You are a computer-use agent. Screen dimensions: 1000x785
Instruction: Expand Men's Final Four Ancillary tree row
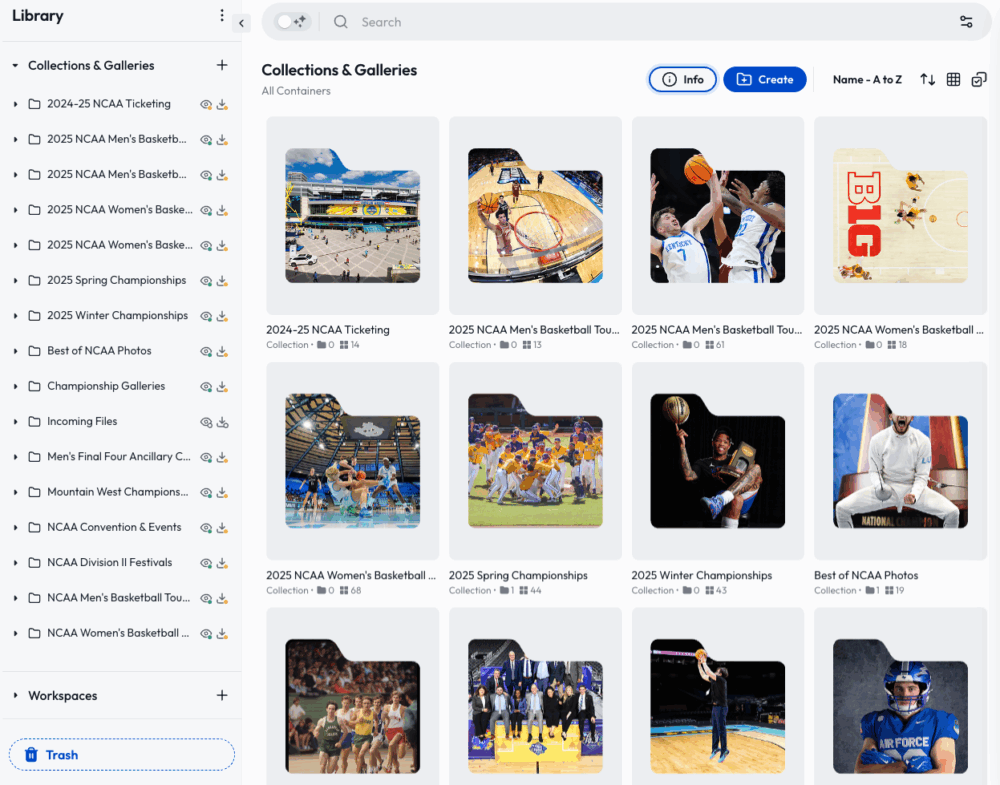pyautogui.click(x=15, y=457)
